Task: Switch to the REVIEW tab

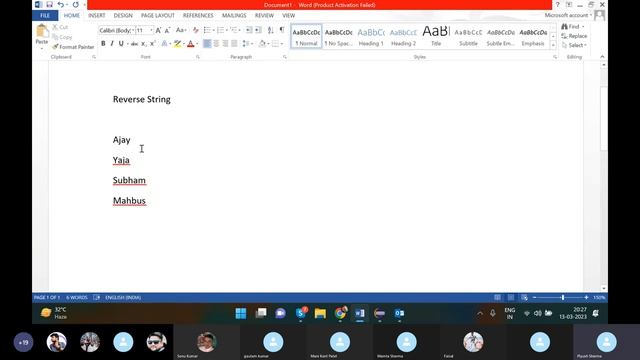Action: [264, 15]
